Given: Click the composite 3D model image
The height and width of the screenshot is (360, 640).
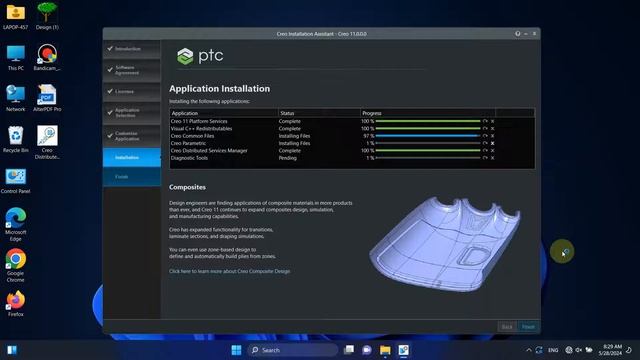Looking at the screenshot, I should [445, 244].
